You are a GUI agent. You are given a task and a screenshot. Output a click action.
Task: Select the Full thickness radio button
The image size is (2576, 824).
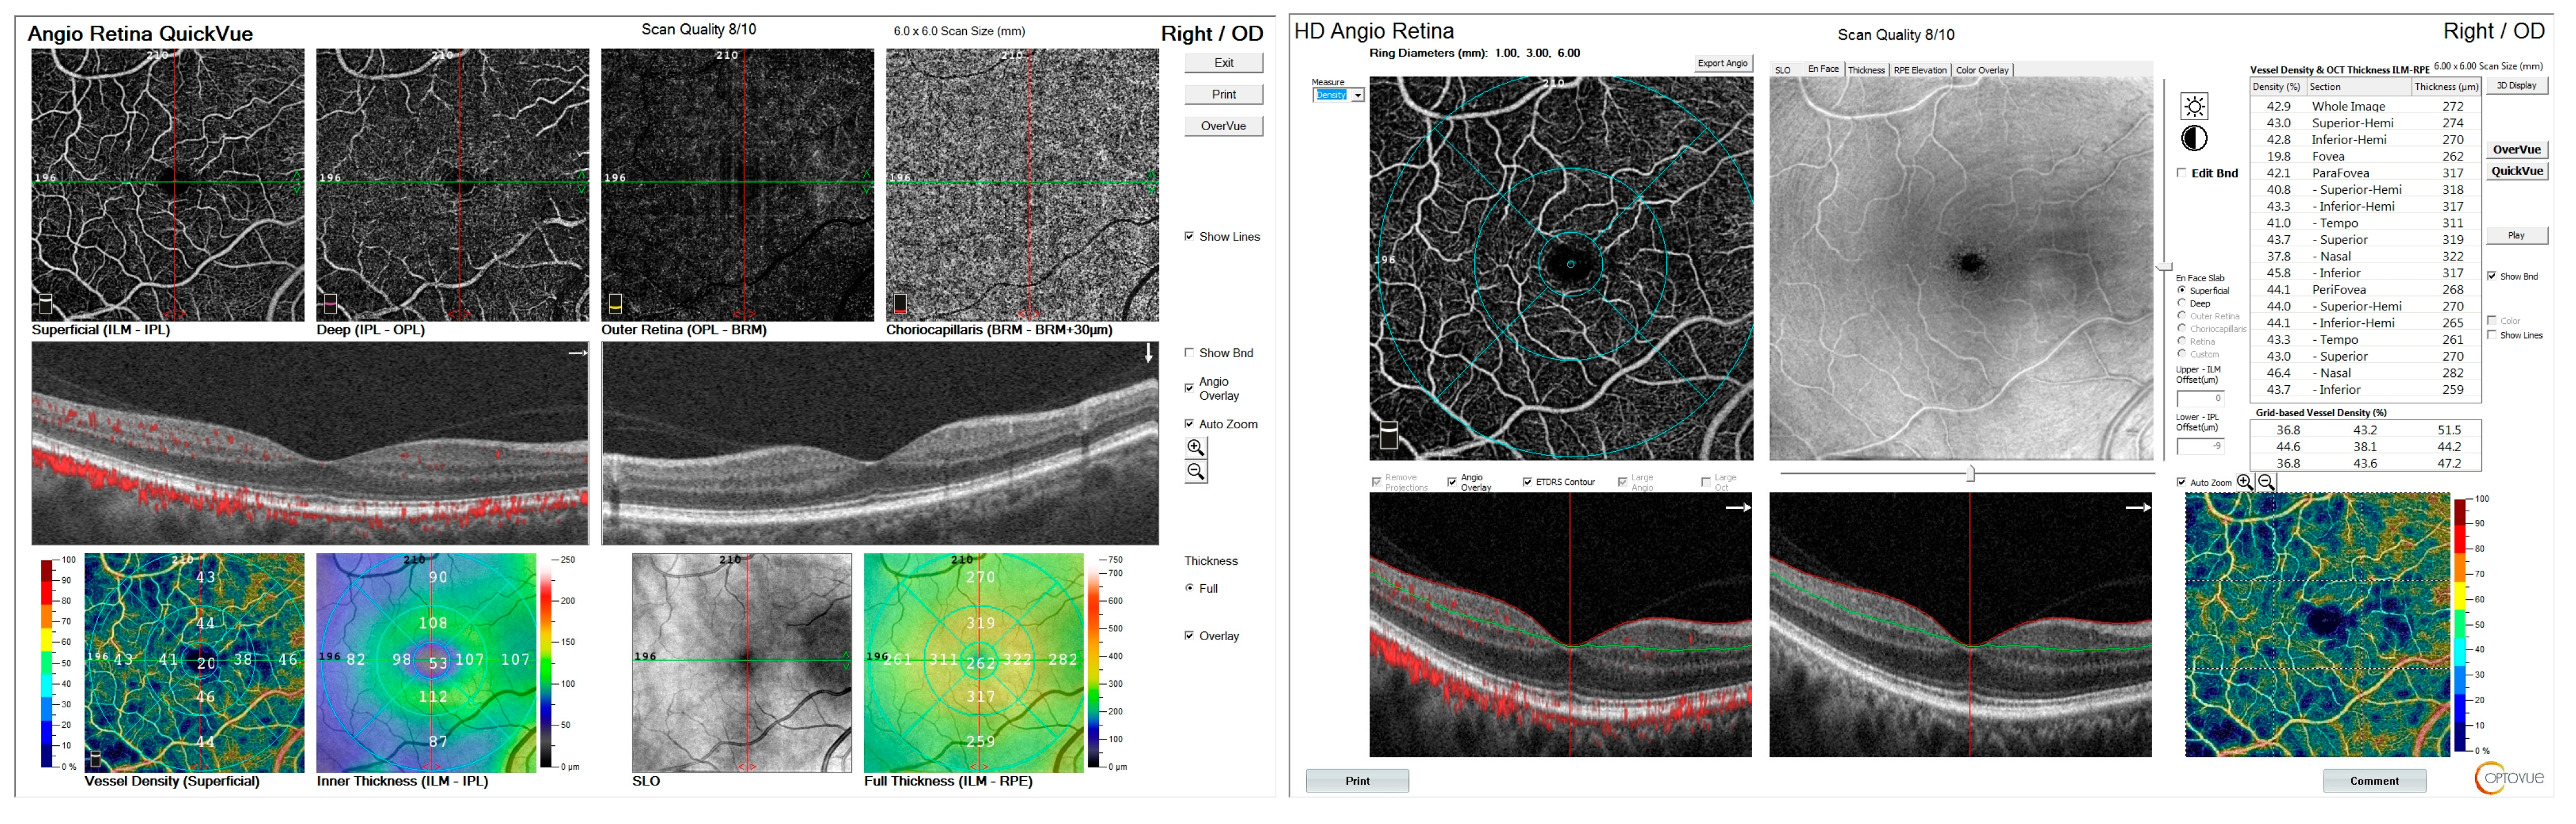[1189, 589]
